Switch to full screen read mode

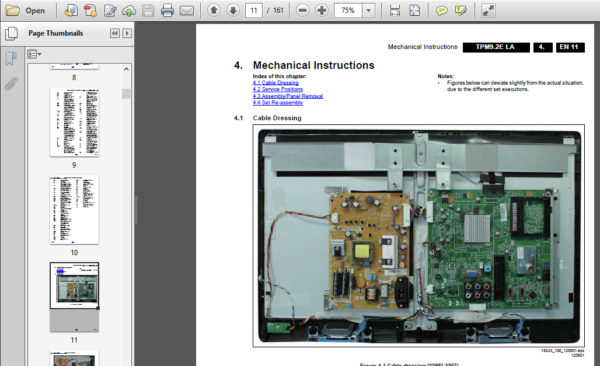point(488,10)
